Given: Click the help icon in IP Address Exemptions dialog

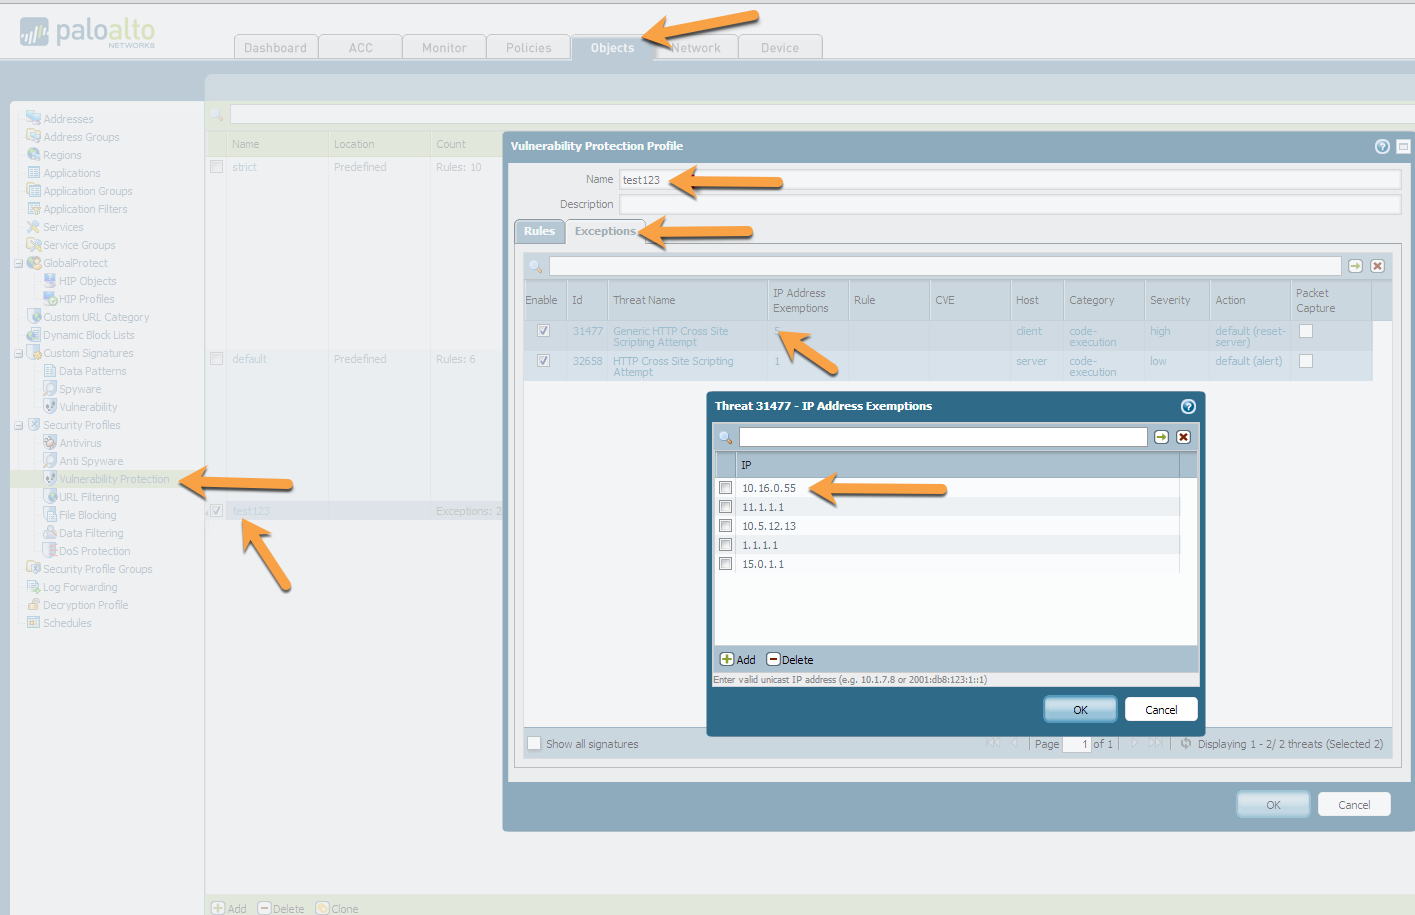Looking at the screenshot, I should 1188,406.
